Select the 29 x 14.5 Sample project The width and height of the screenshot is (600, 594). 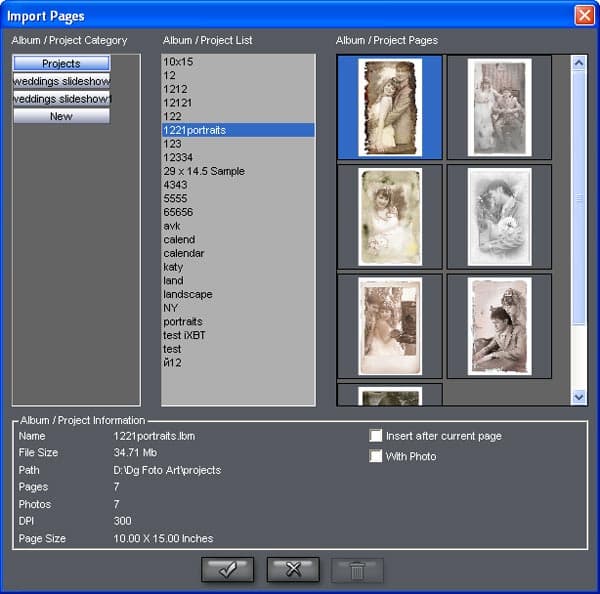[238, 171]
